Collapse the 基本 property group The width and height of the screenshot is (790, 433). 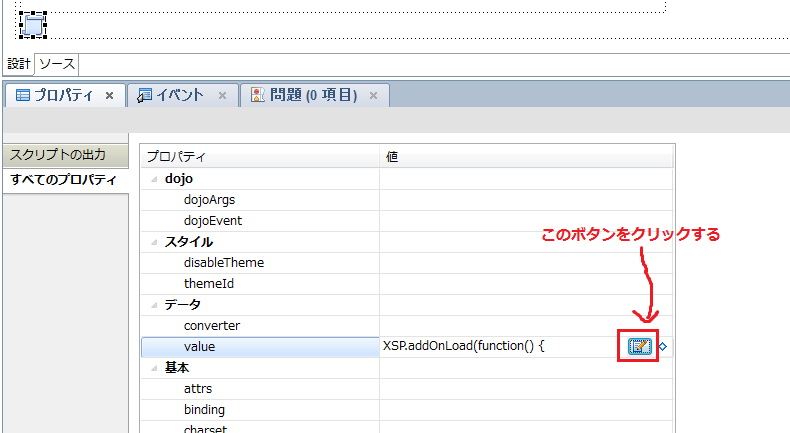coord(154,368)
